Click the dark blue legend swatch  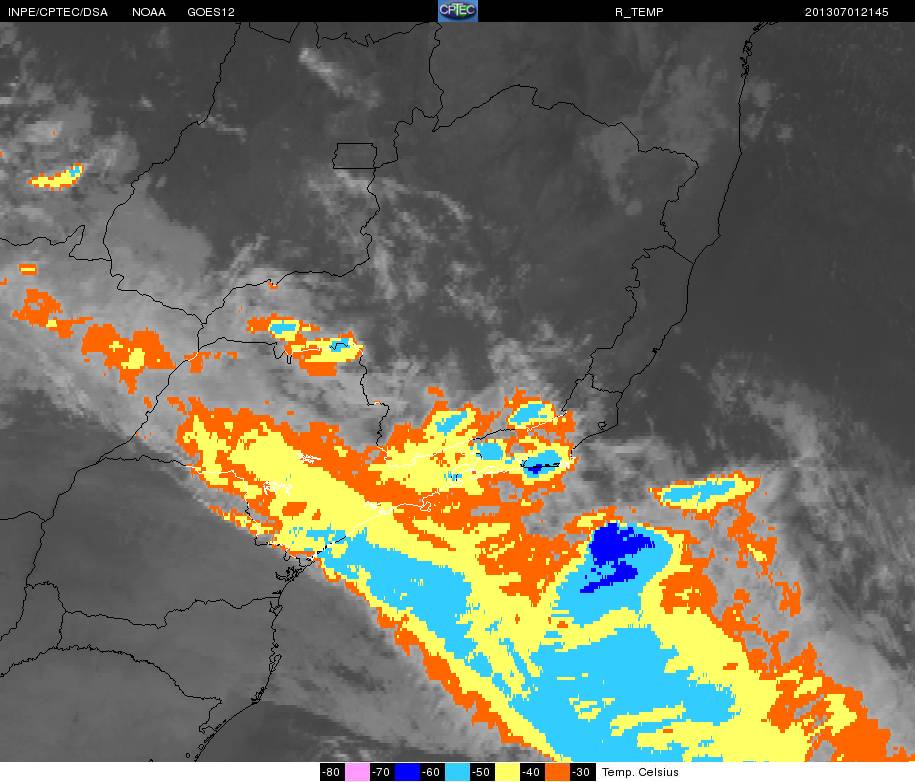pyautogui.click(x=407, y=772)
